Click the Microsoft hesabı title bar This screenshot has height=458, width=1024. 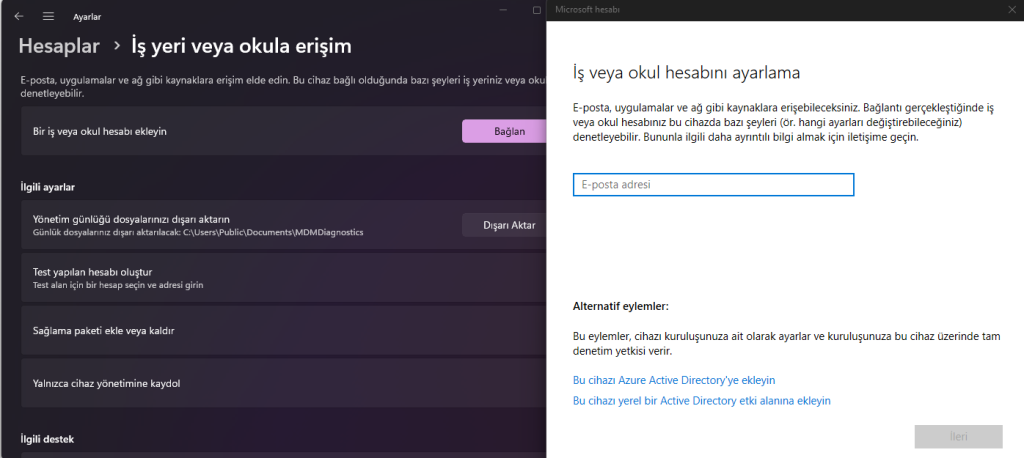750,9
